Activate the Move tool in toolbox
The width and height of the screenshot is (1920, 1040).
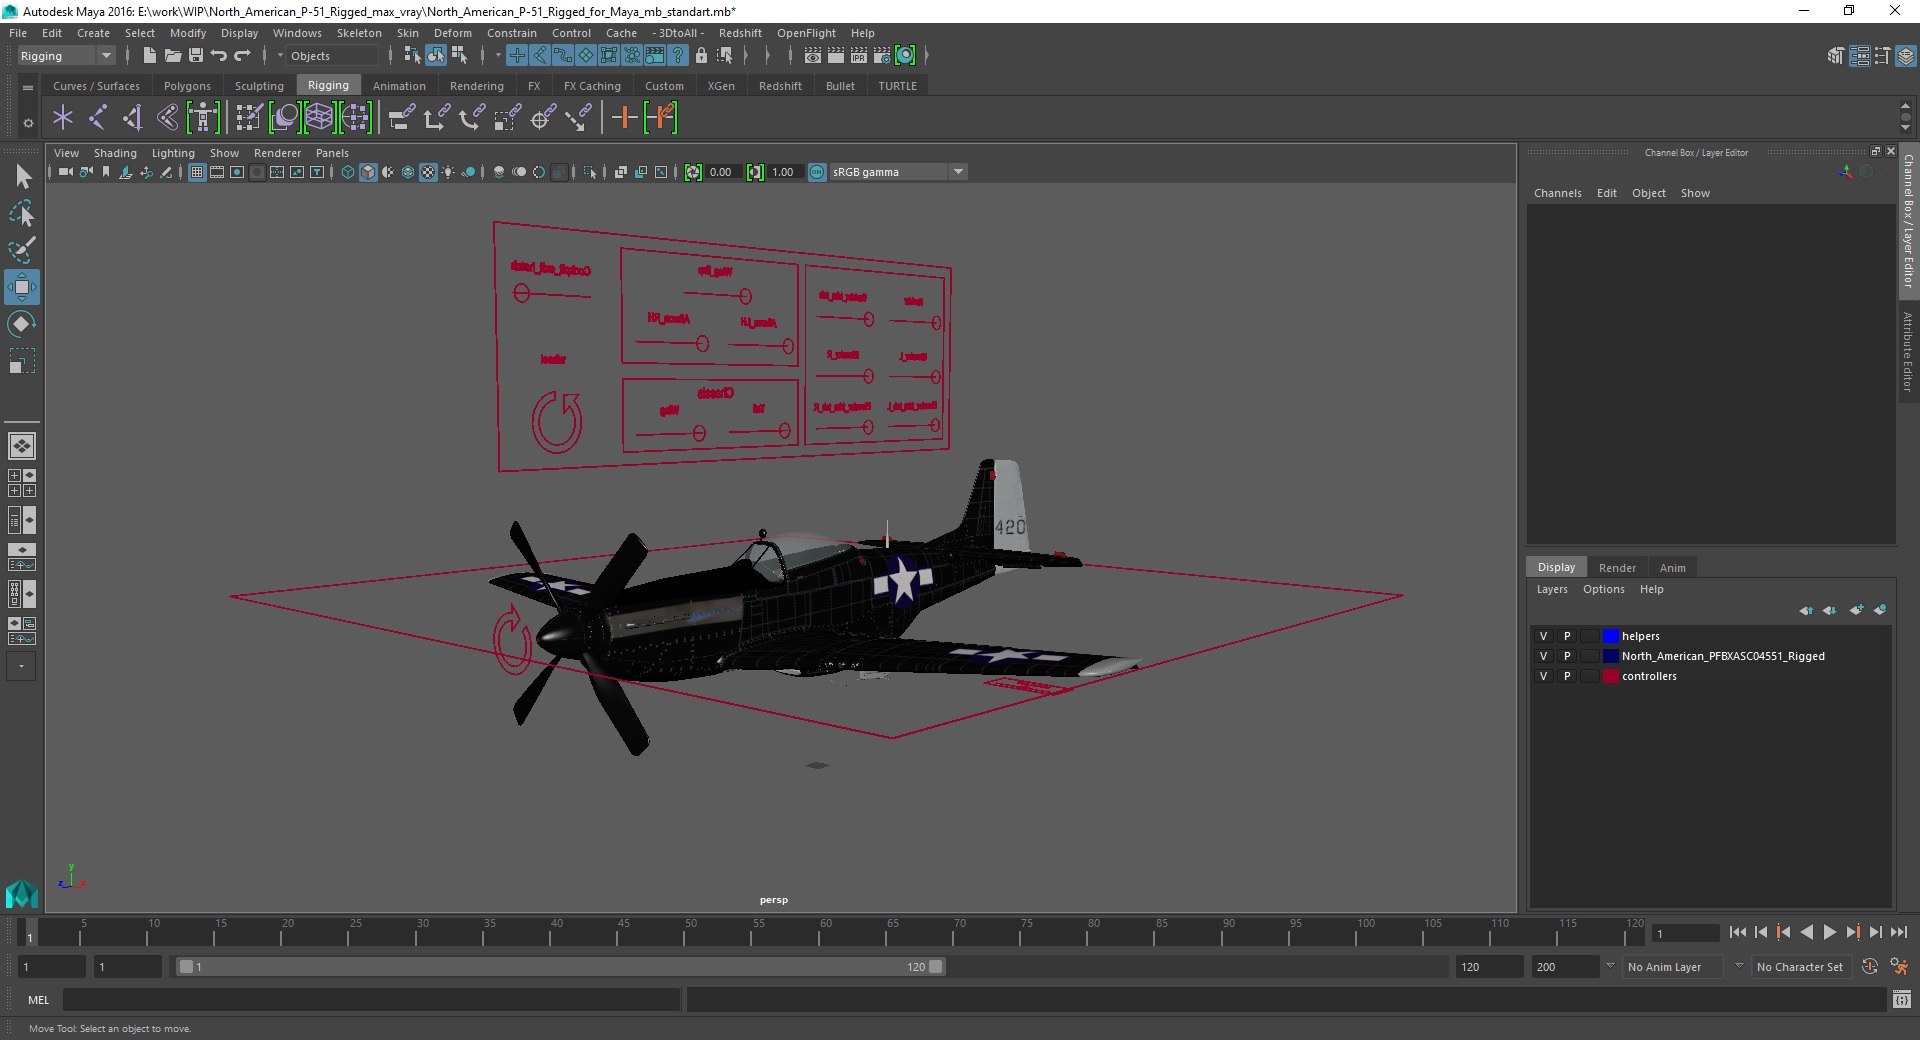[22, 287]
